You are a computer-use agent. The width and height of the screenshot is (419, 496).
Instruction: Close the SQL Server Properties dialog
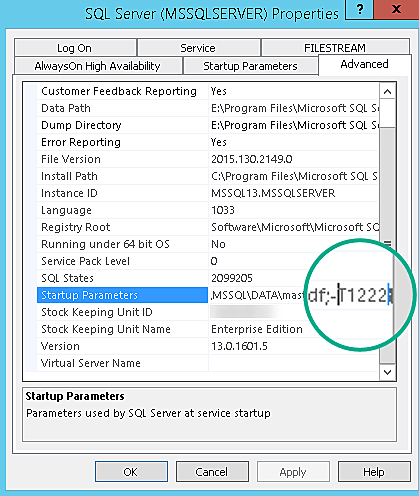tap(396, 9)
